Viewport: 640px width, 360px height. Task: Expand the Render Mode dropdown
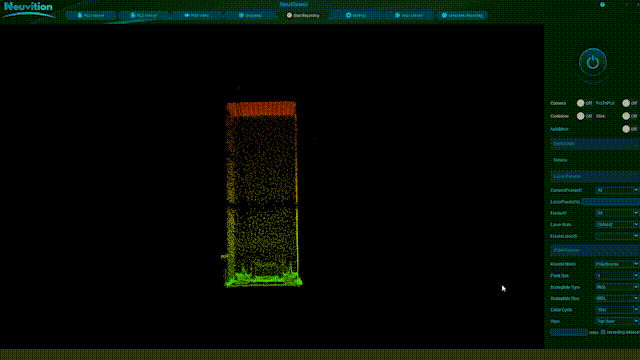(x=617, y=264)
